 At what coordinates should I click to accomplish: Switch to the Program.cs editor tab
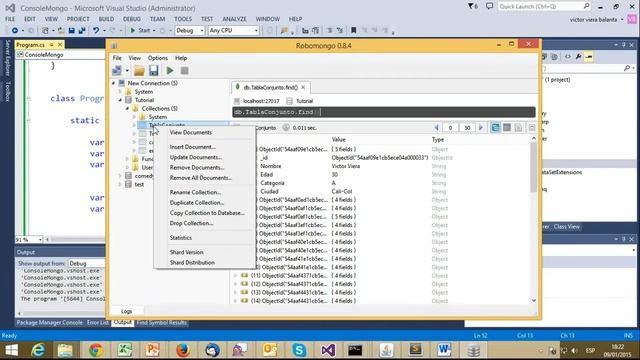(31, 44)
